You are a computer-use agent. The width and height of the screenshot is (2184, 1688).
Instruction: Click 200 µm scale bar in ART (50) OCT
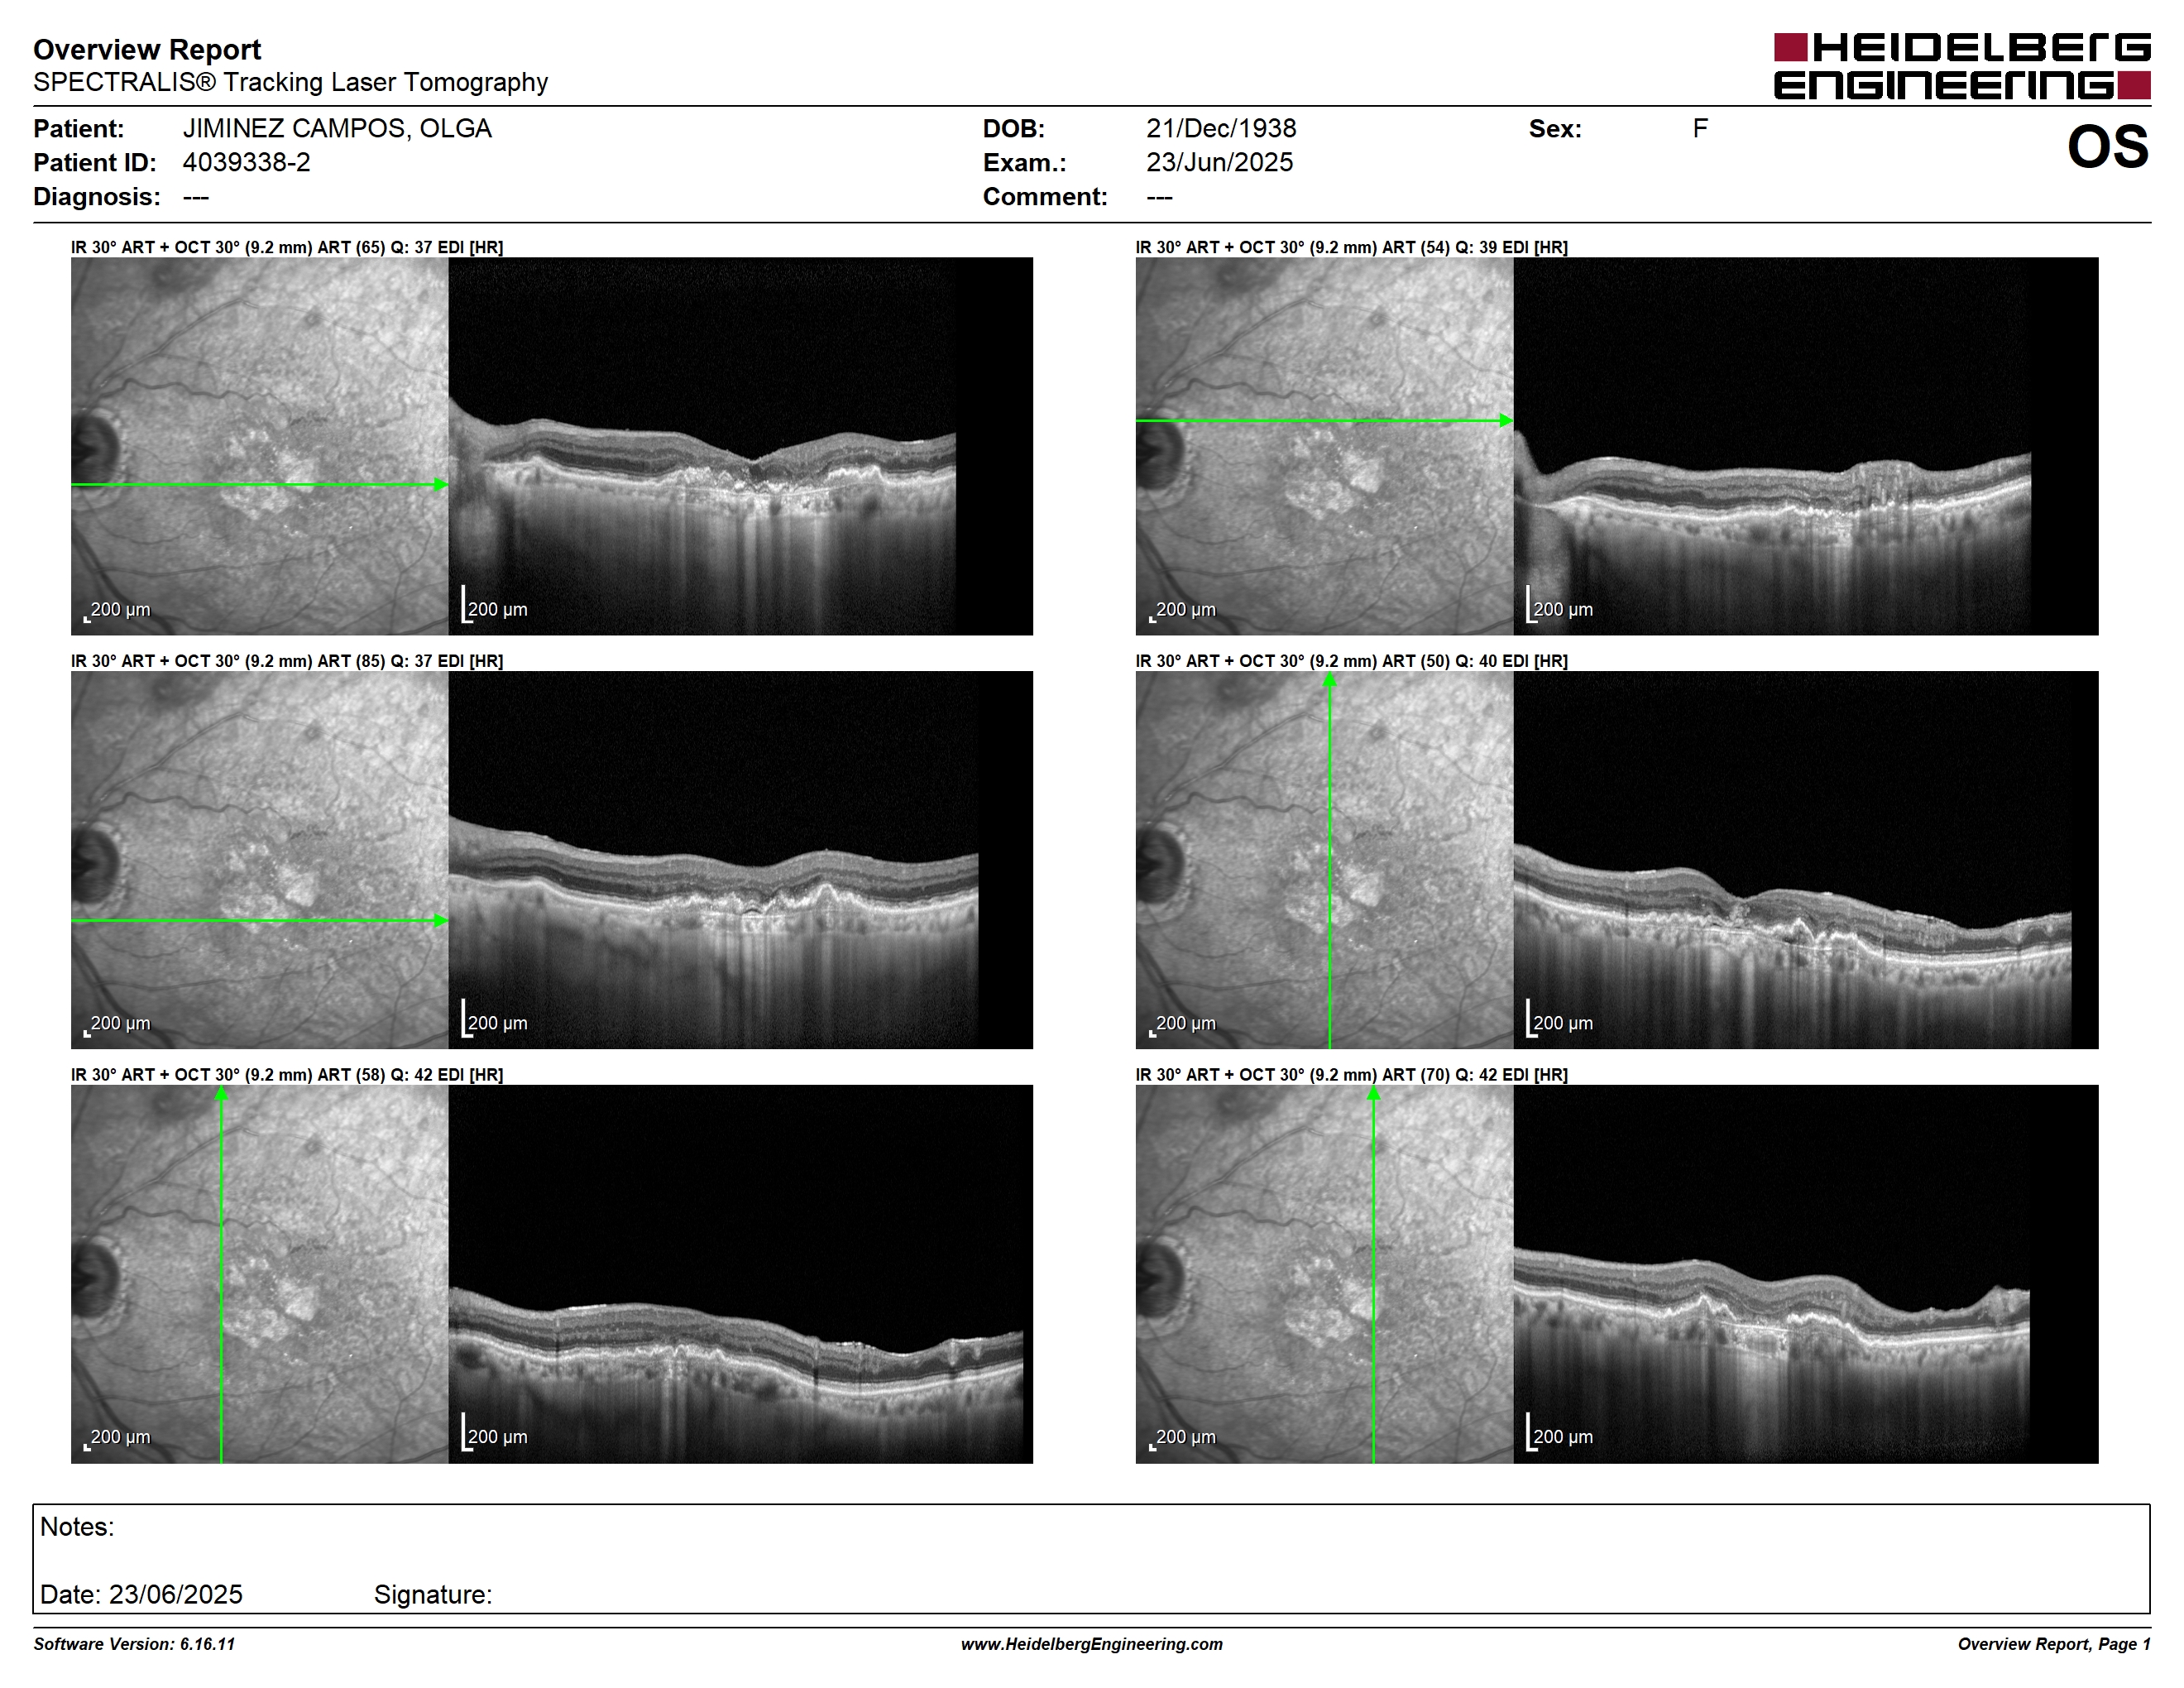[1559, 1019]
